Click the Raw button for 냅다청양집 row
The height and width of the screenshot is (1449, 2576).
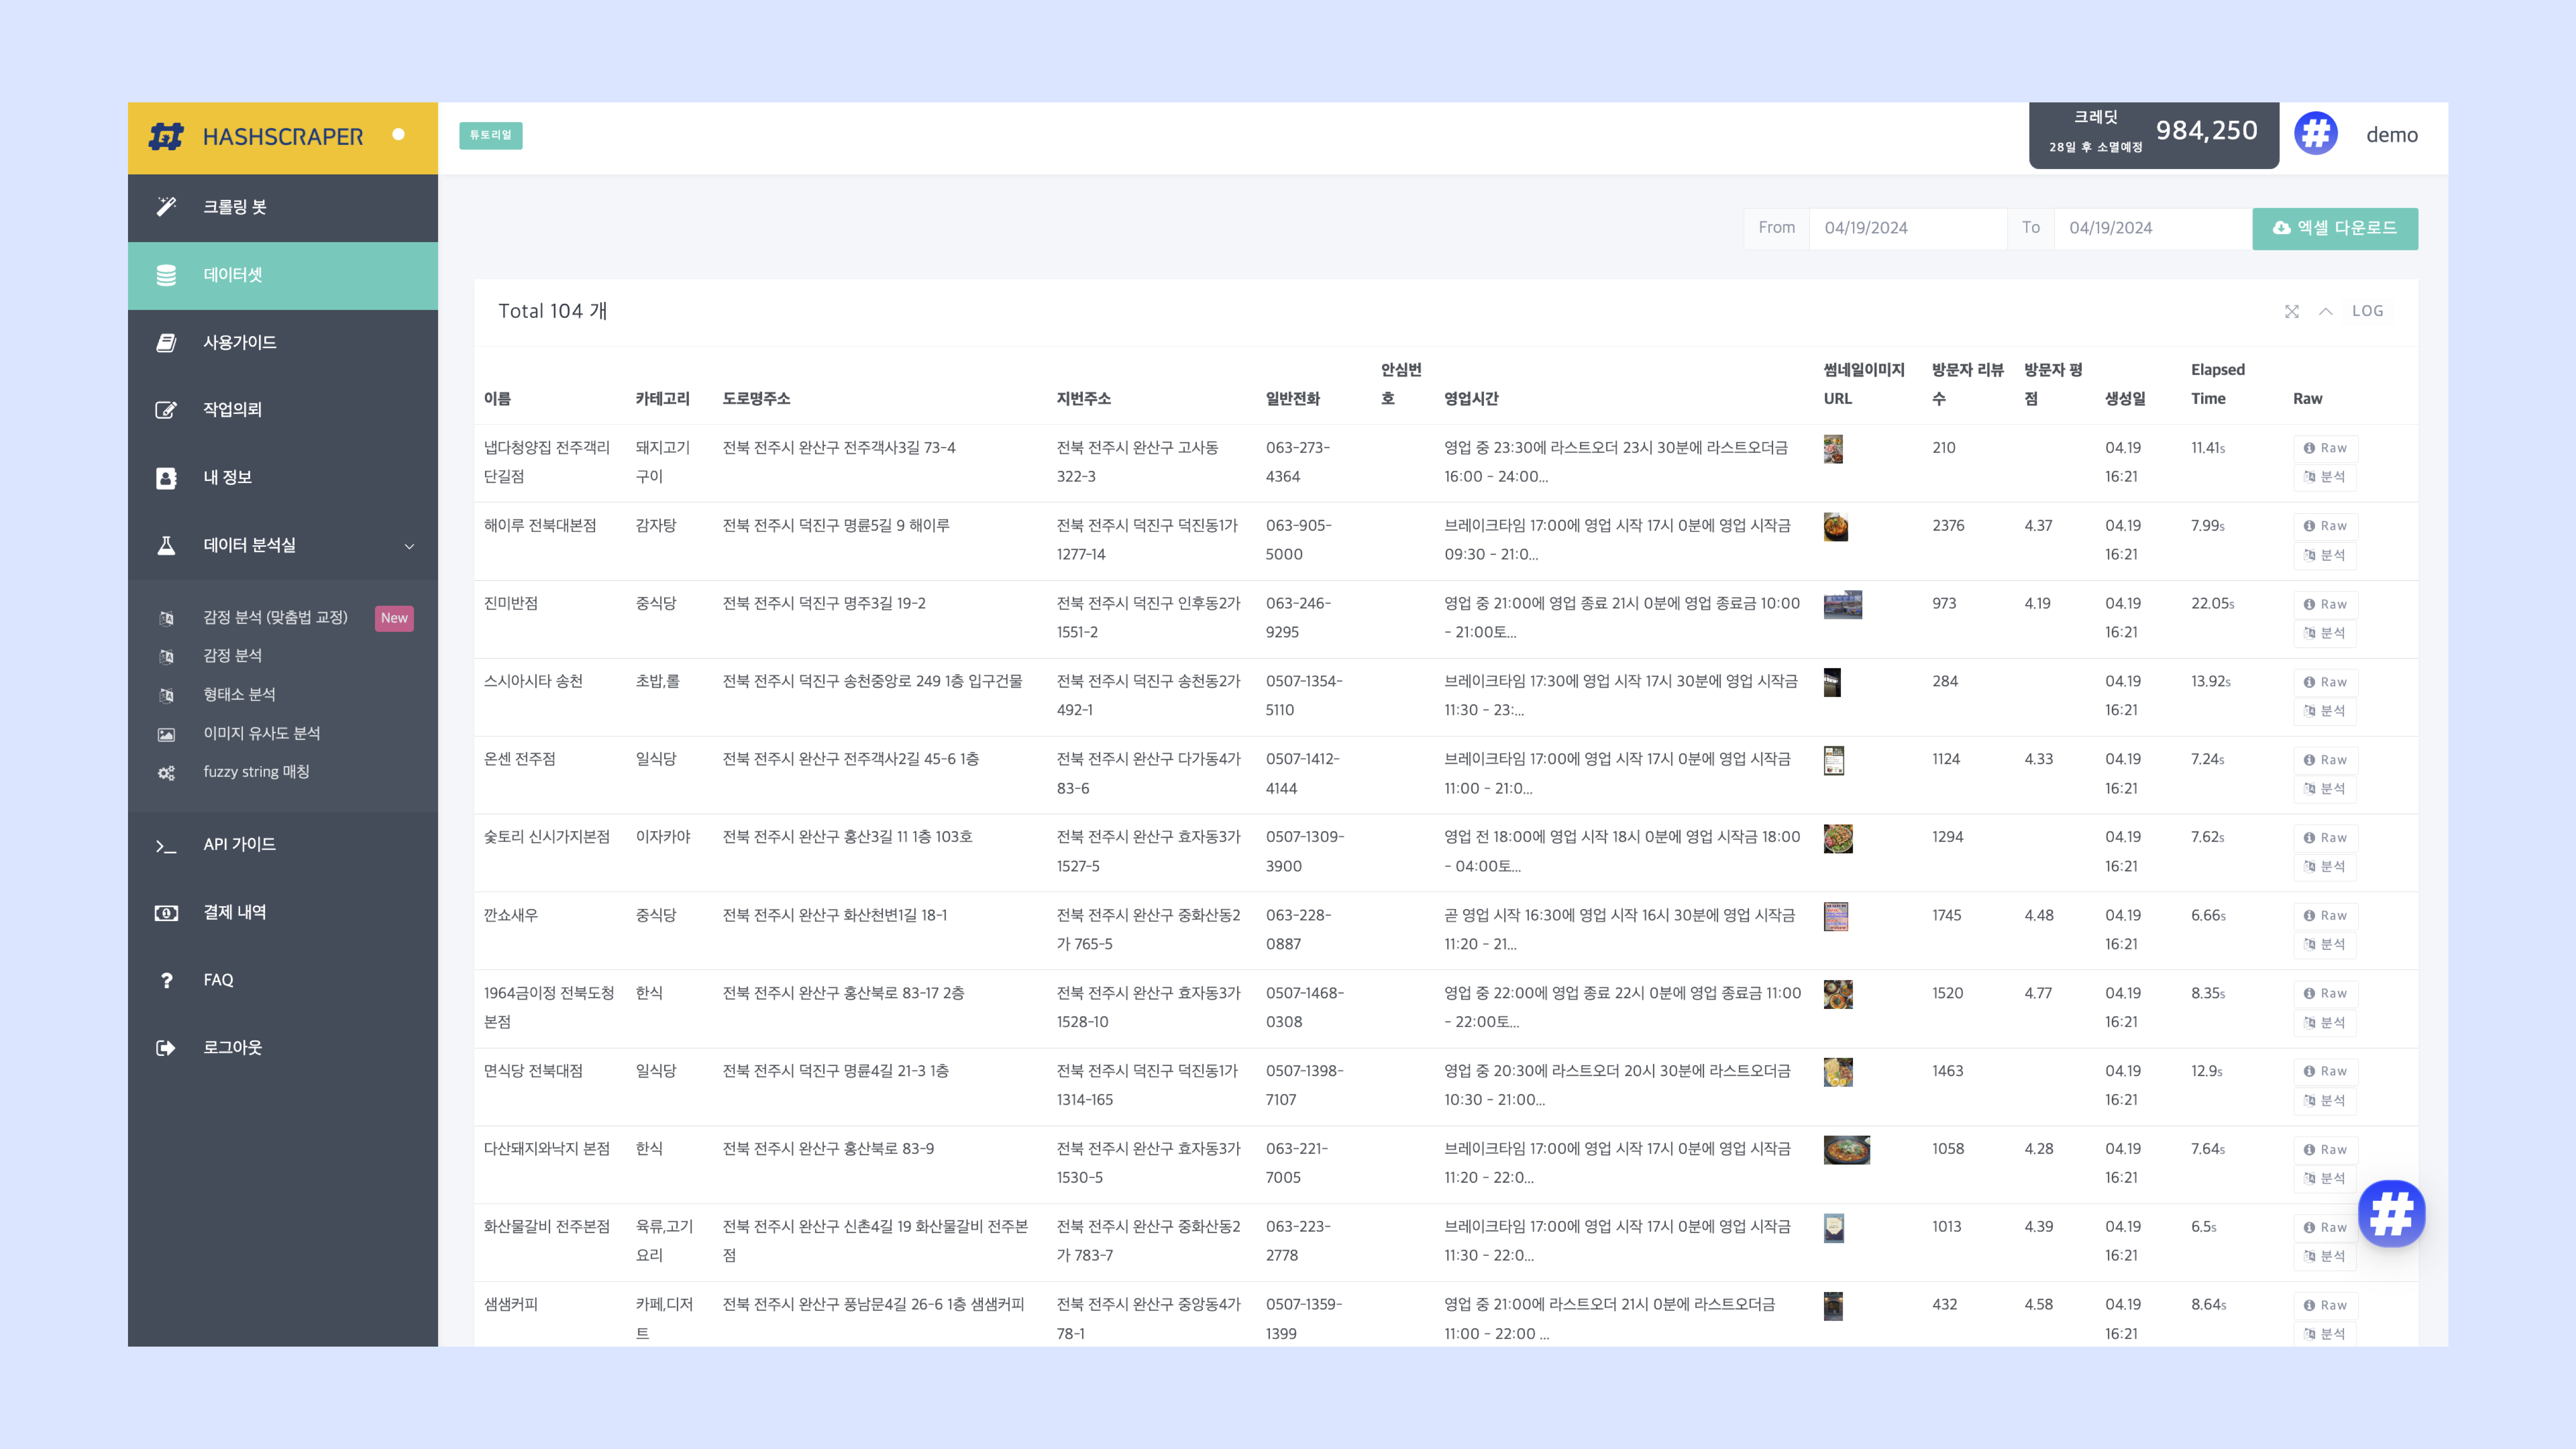point(2325,448)
